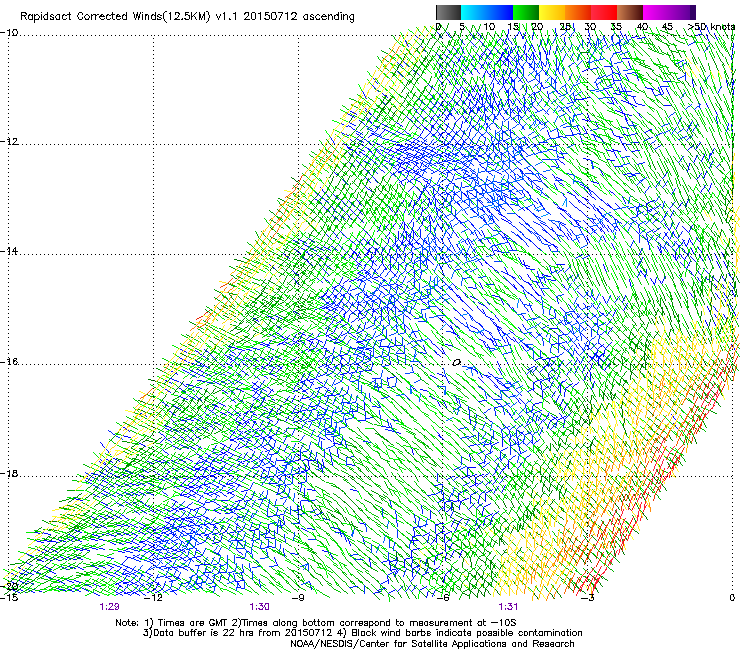Click the -10 latitude axis label

[x=9, y=33]
